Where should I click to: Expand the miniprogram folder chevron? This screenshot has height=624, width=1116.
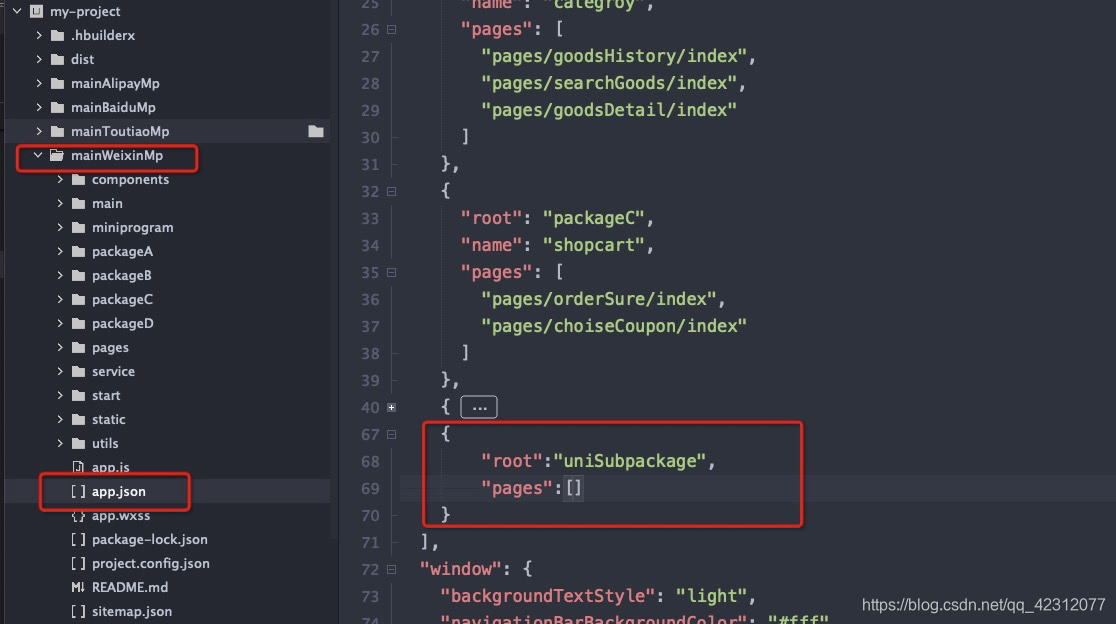[60, 227]
